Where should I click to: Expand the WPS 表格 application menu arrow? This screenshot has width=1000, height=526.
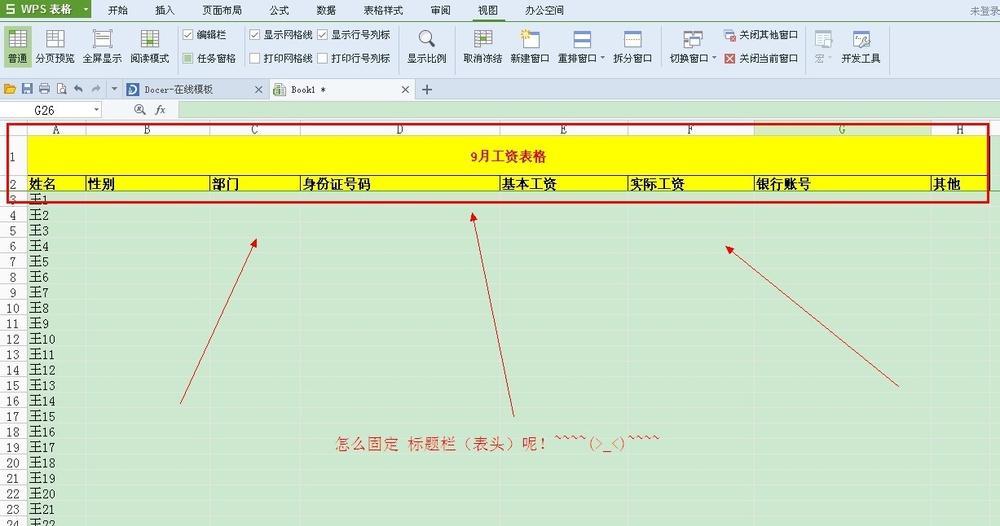(x=85, y=10)
